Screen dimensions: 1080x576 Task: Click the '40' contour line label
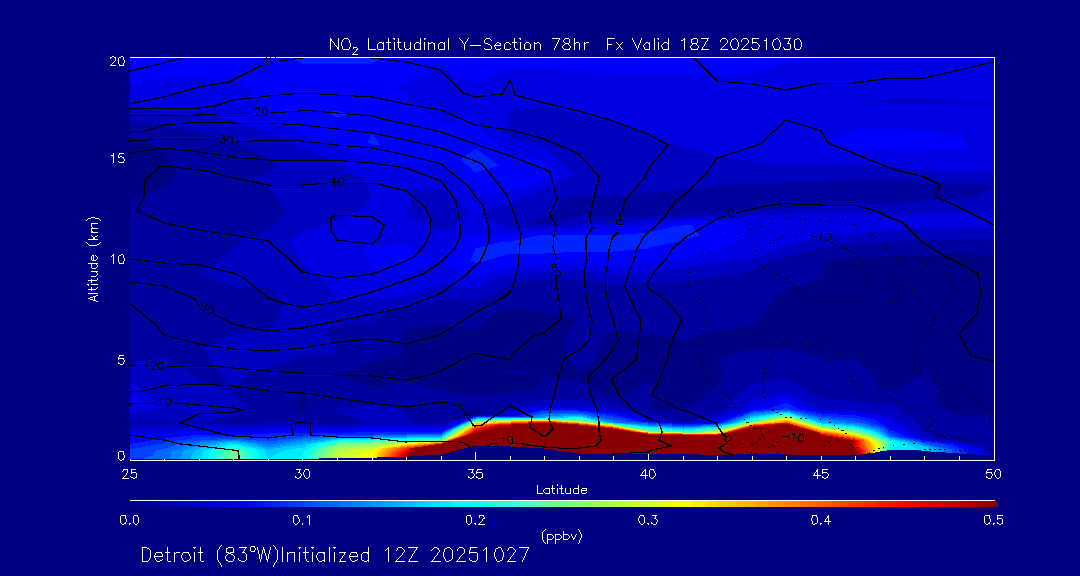pos(337,182)
